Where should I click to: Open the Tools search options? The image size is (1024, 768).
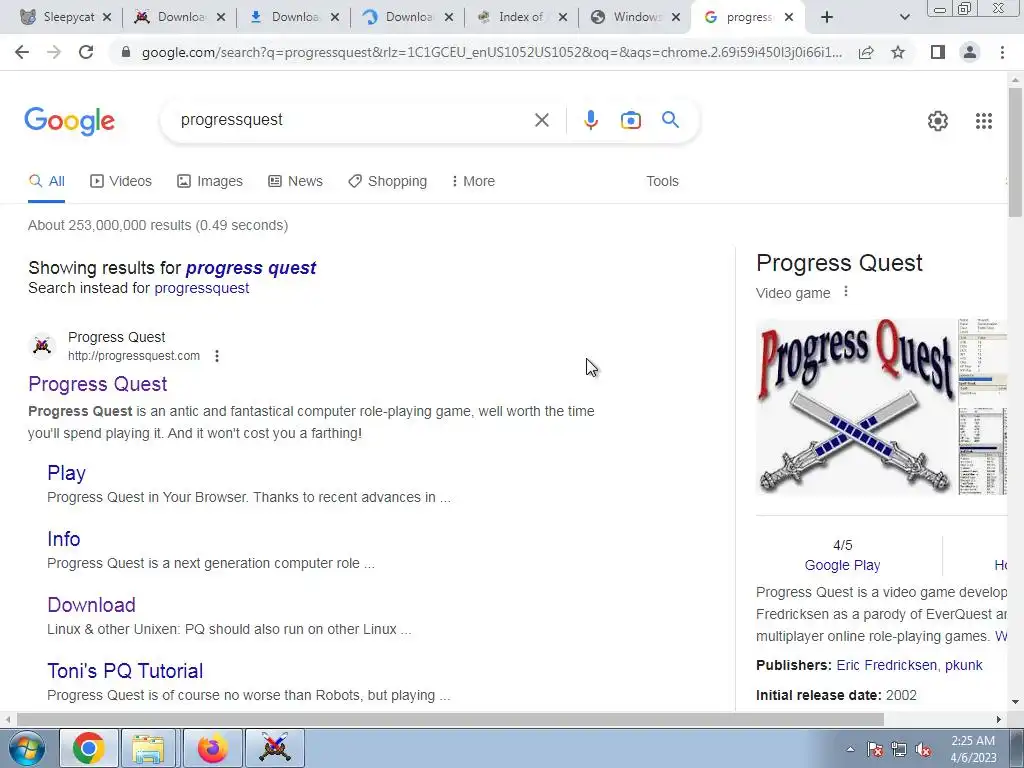pyautogui.click(x=662, y=182)
